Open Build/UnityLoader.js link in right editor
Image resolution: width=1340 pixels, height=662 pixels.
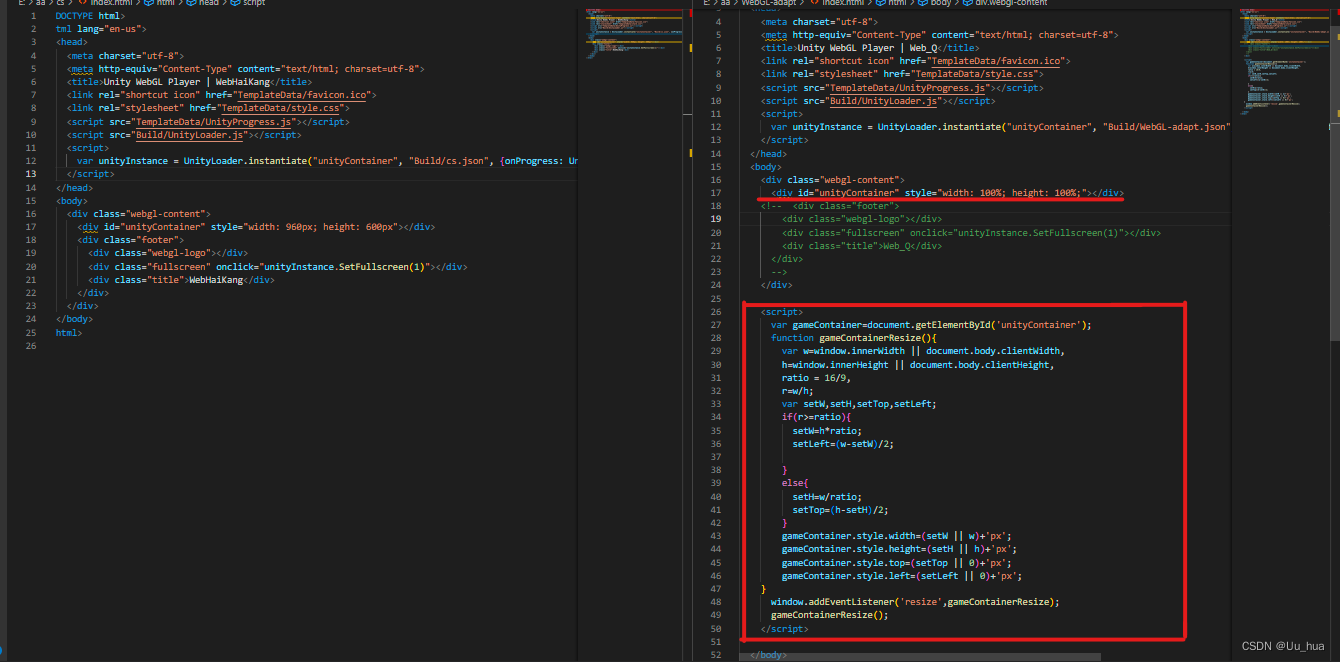[x=883, y=101]
